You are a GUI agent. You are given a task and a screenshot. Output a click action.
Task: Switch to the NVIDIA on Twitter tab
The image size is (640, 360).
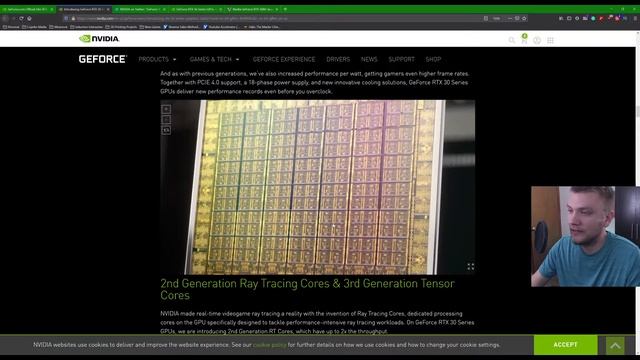(140, 9)
